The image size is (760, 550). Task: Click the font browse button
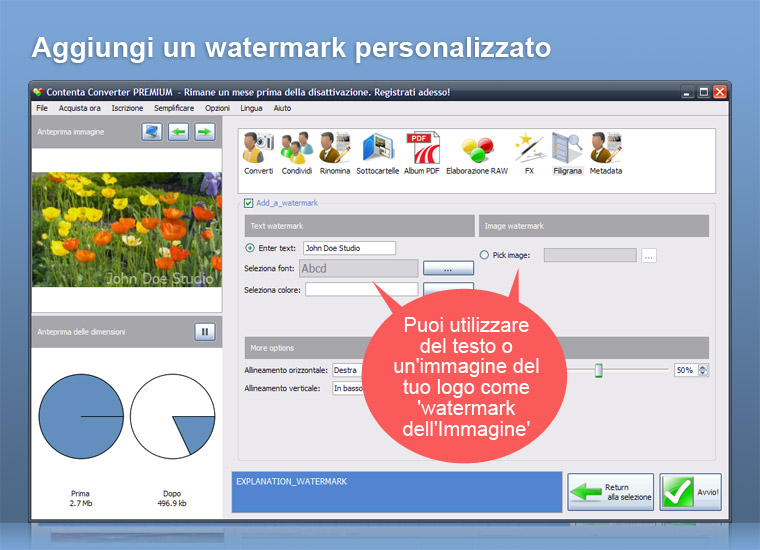point(448,268)
